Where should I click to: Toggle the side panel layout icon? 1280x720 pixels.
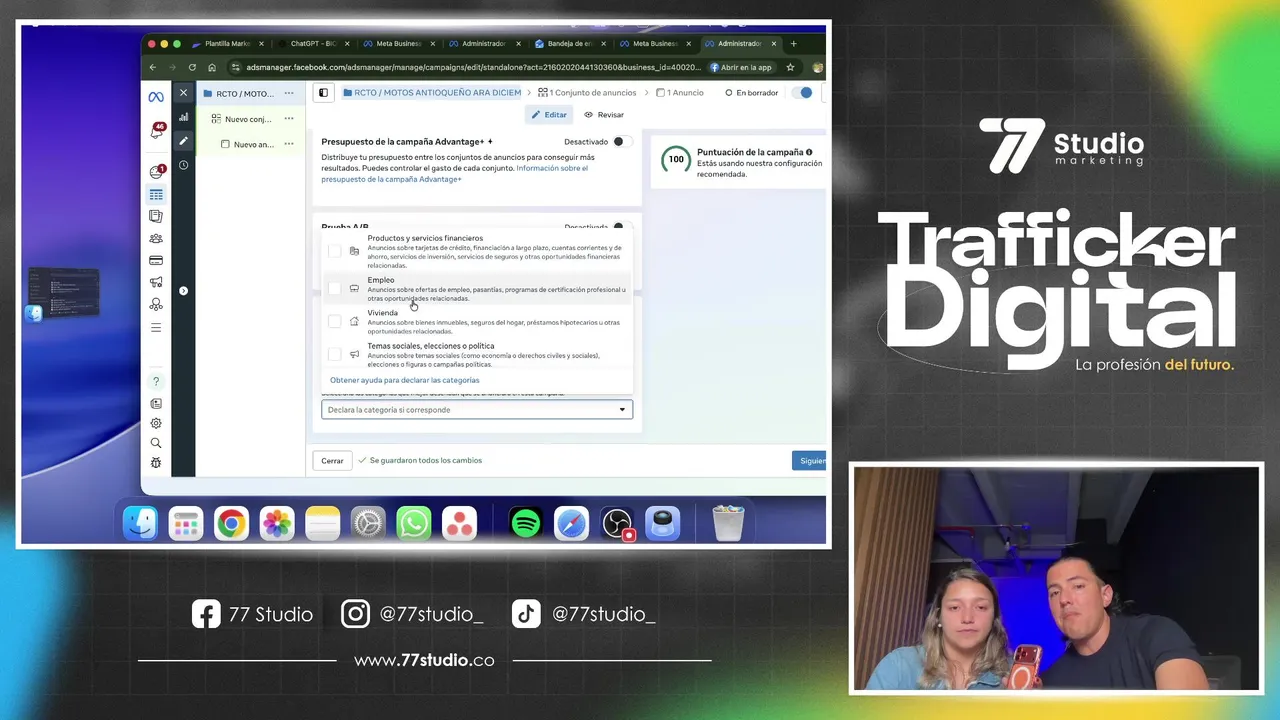click(323, 93)
